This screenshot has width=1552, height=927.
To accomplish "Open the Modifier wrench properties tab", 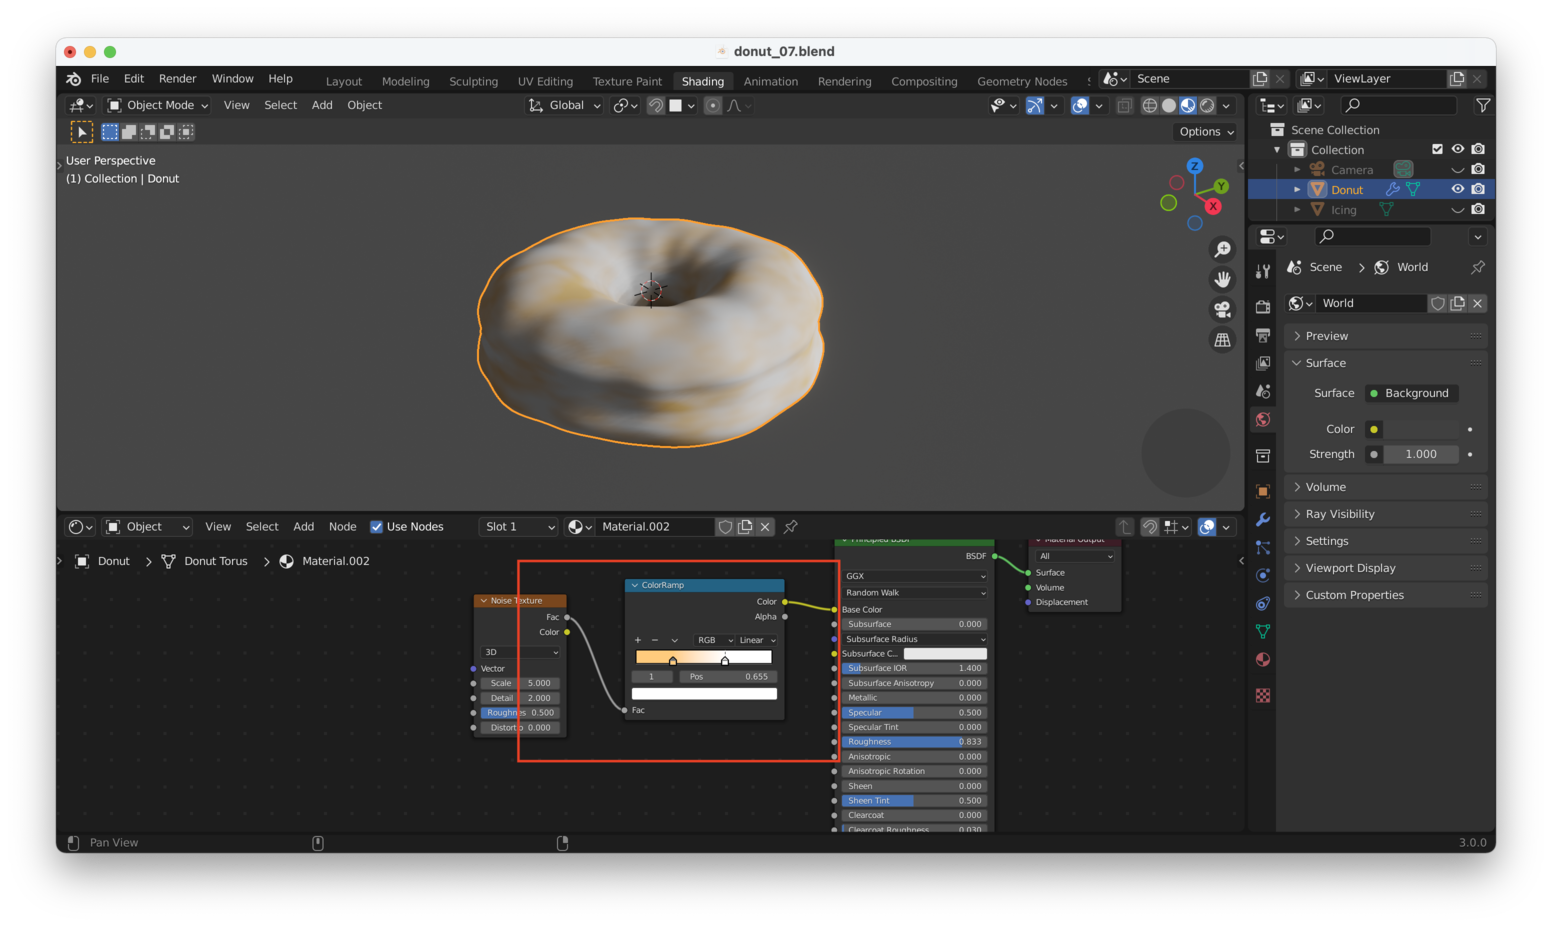I will (x=1263, y=519).
